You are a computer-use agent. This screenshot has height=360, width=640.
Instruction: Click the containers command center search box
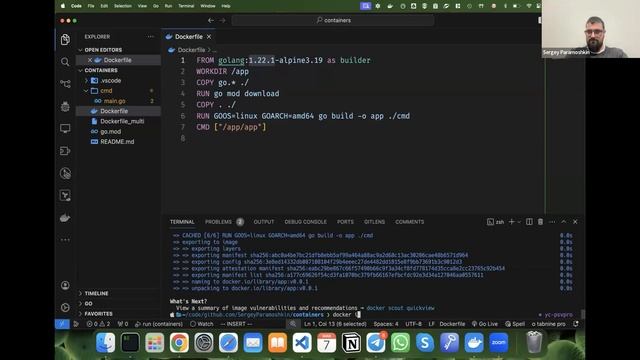point(333,20)
